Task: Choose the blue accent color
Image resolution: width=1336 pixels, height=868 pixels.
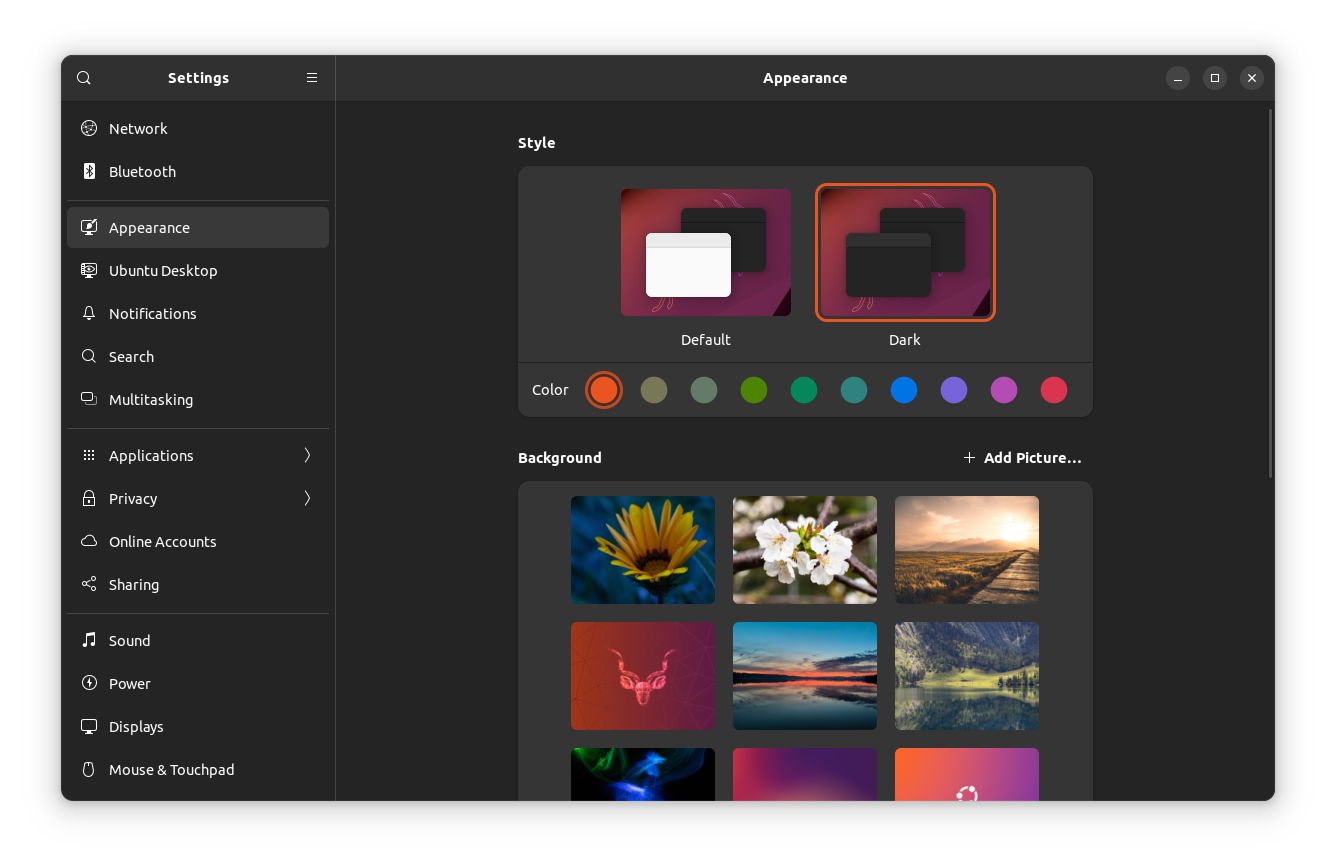Action: pyautogui.click(x=904, y=390)
